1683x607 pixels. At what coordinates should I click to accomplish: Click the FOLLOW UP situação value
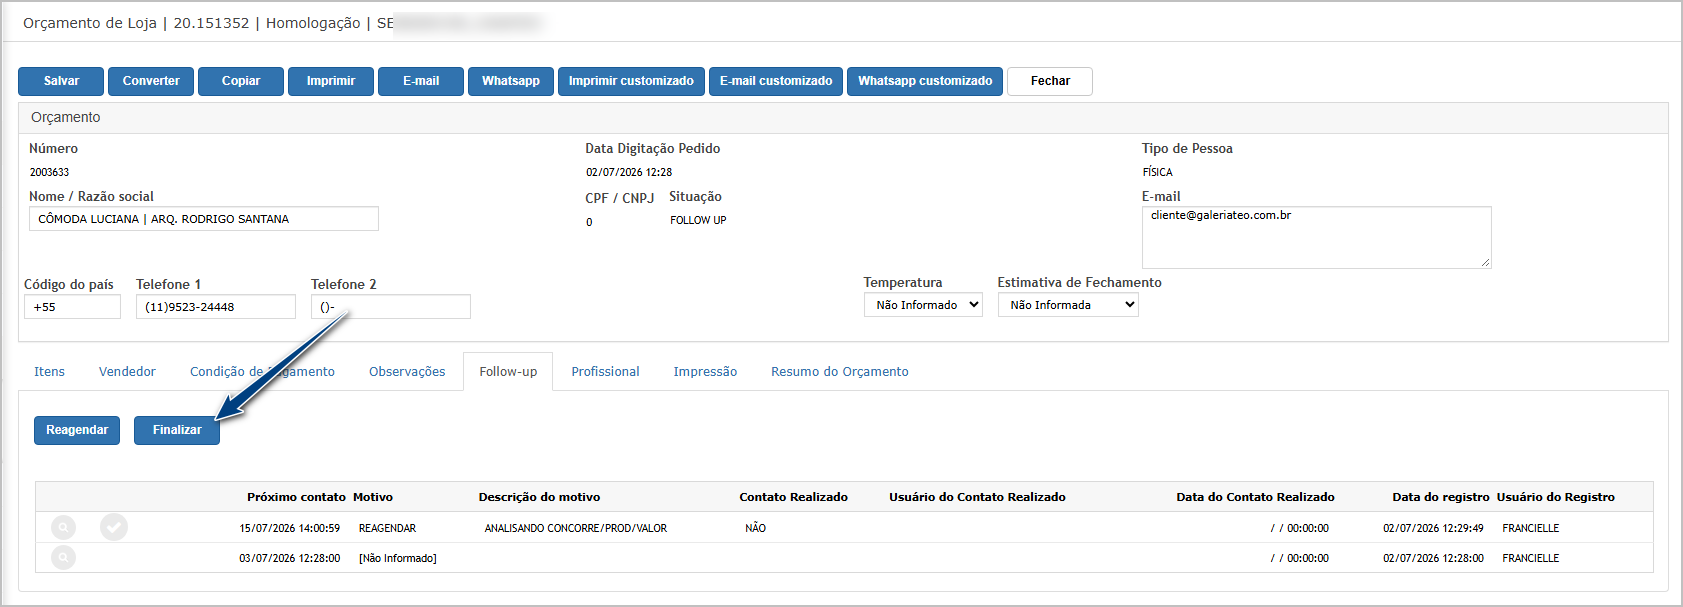(698, 220)
